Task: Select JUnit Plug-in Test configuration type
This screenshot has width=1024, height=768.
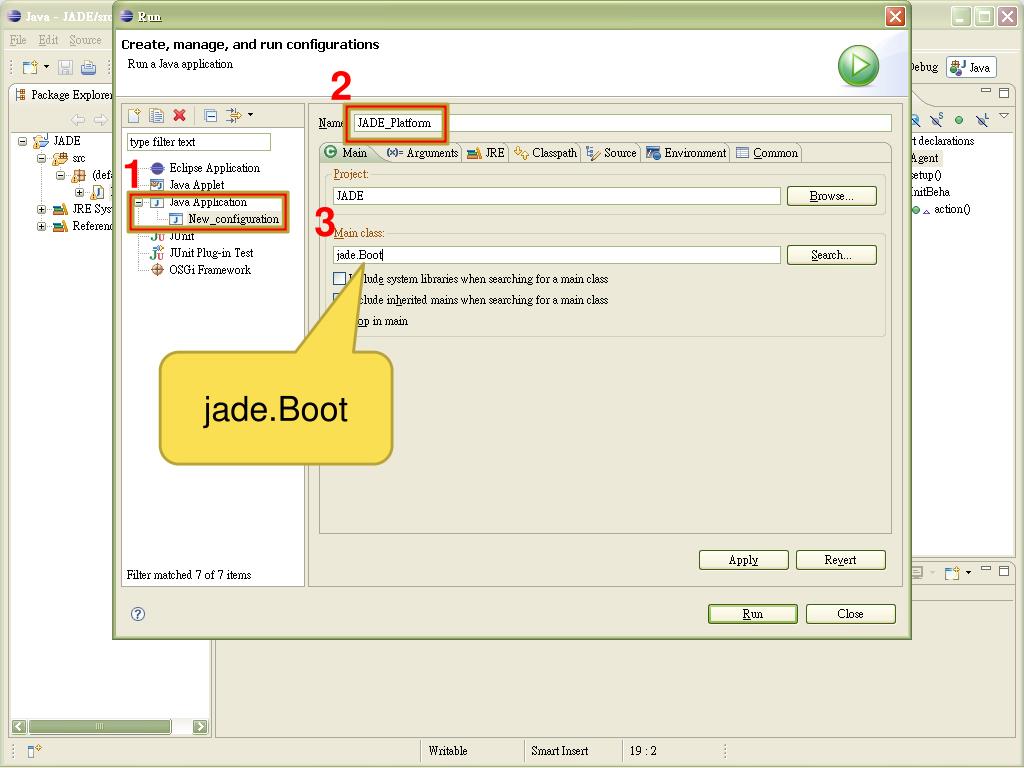Action: 210,253
